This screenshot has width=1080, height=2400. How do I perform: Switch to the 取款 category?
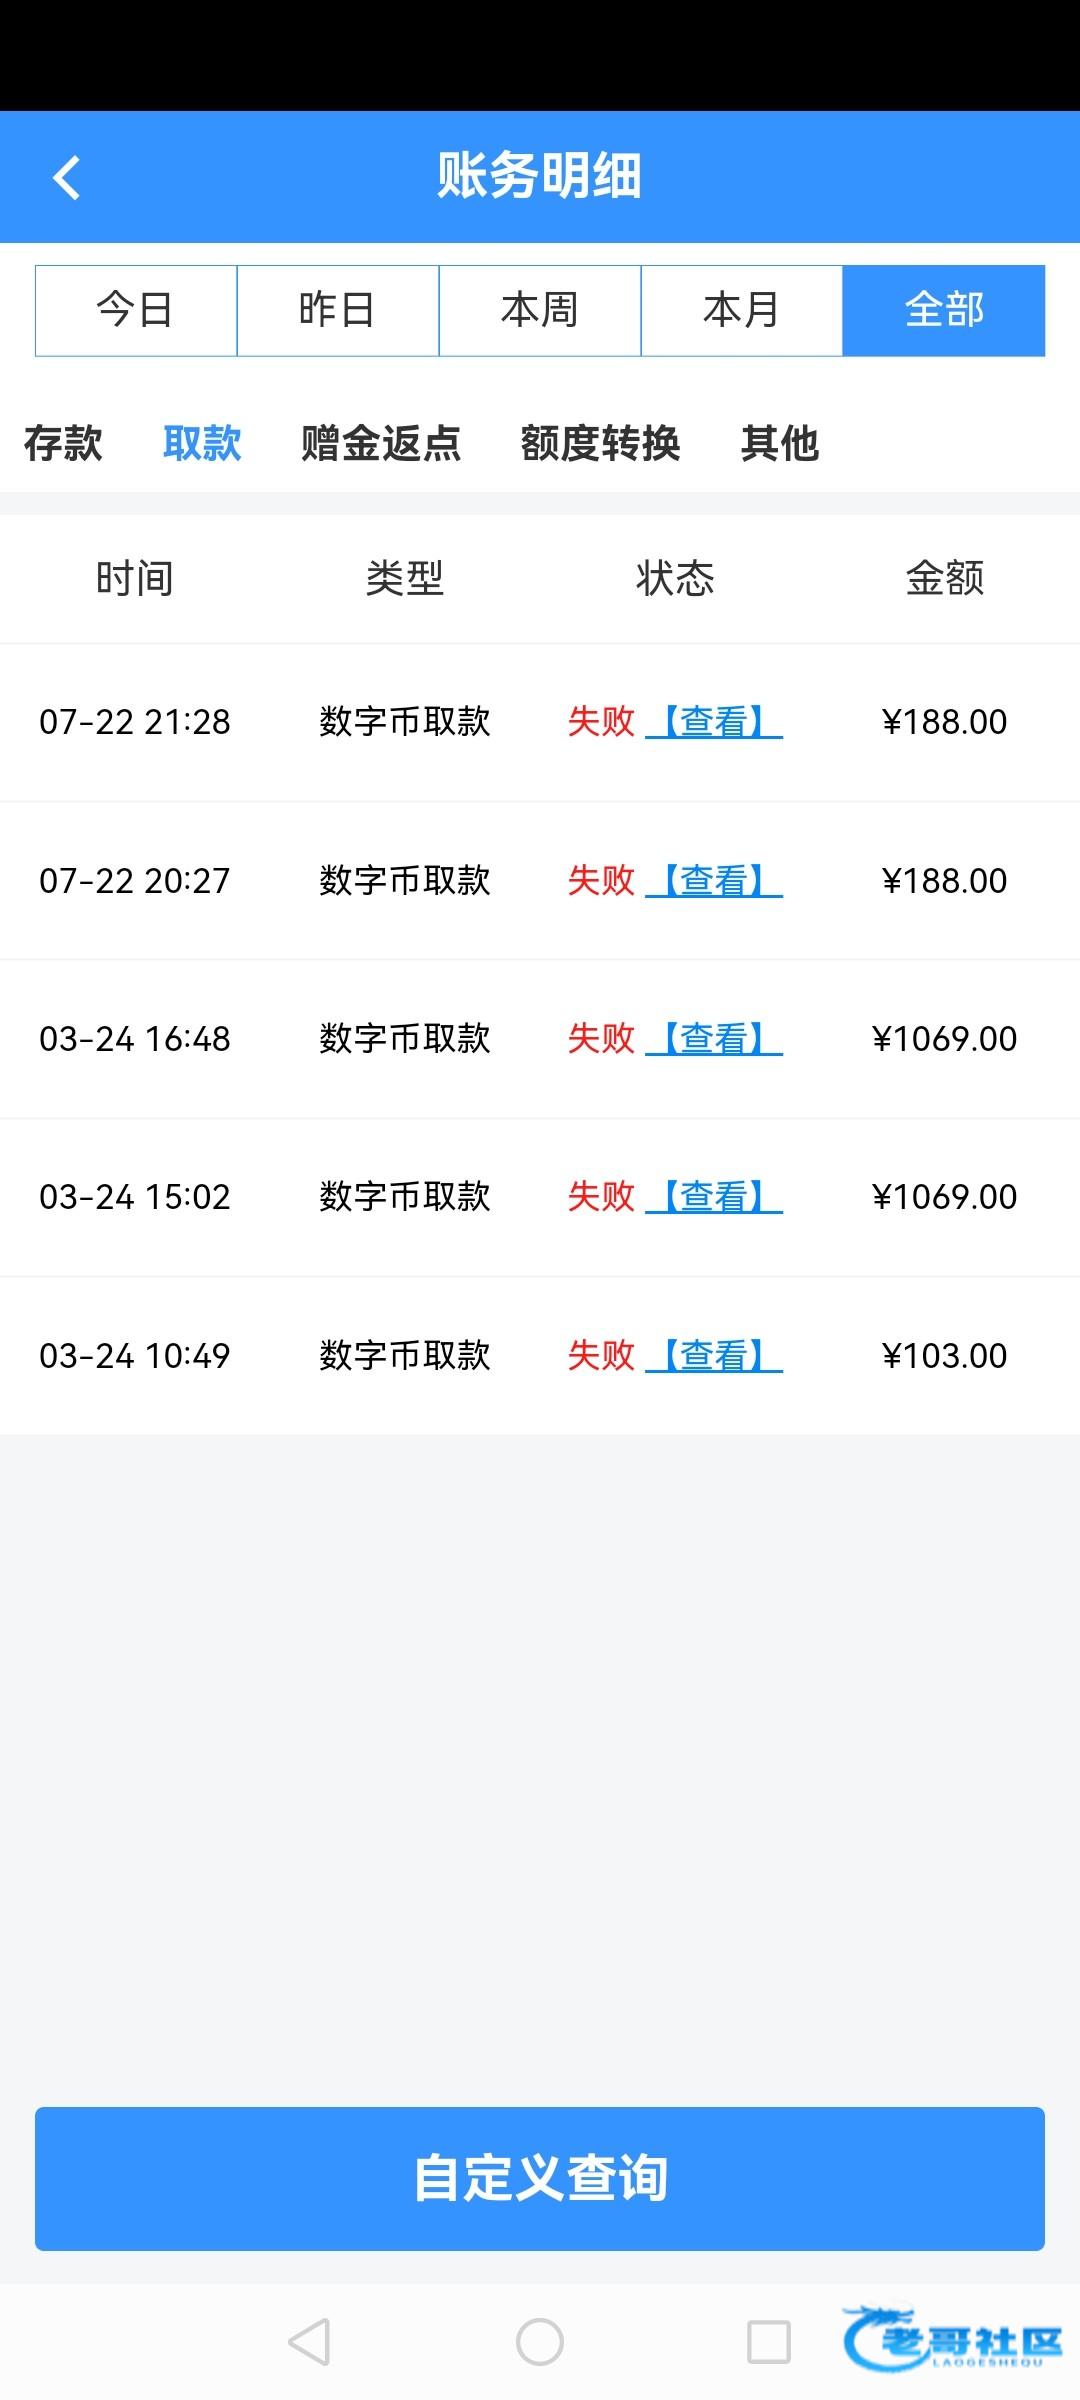(202, 443)
